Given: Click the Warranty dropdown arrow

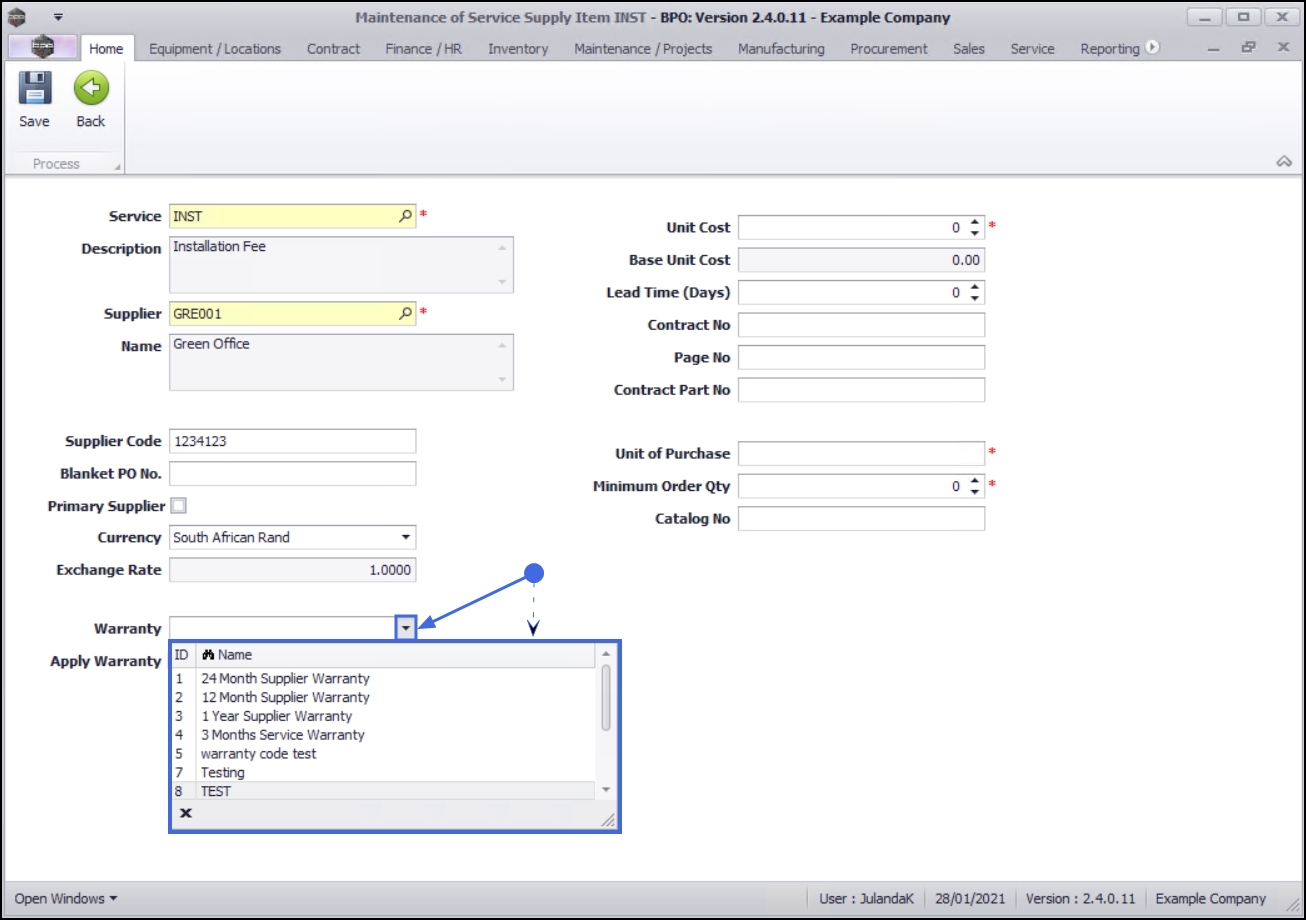Looking at the screenshot, I should click(406, 628).
